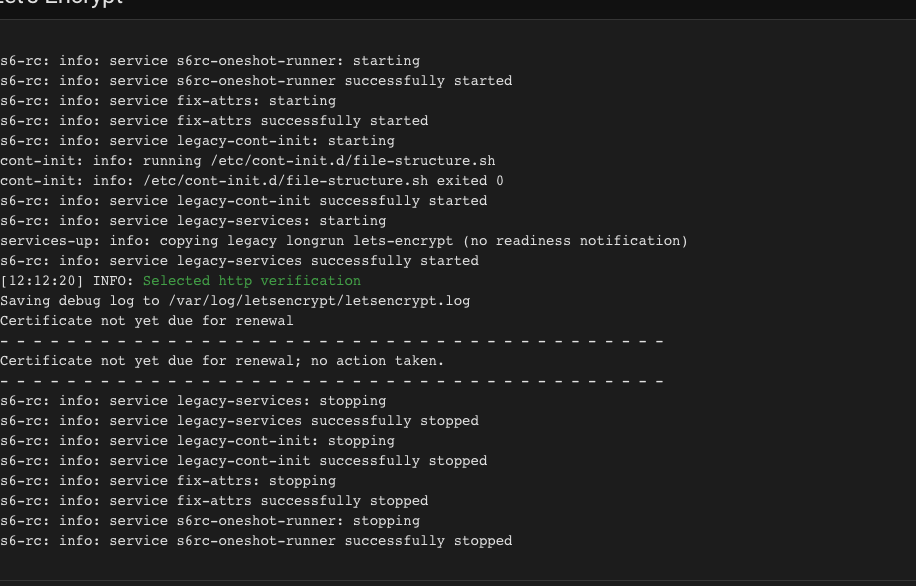The image size is (916, 586).
Task: Click the partially visible Let's Encrypt heading
Action: tap(61, 2)
